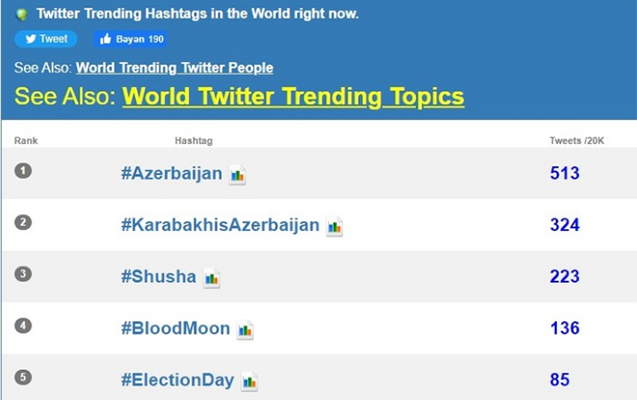Open the #BloodMoon hashtag link
This screenshot has width=637, height=400.
click(176, 328)
